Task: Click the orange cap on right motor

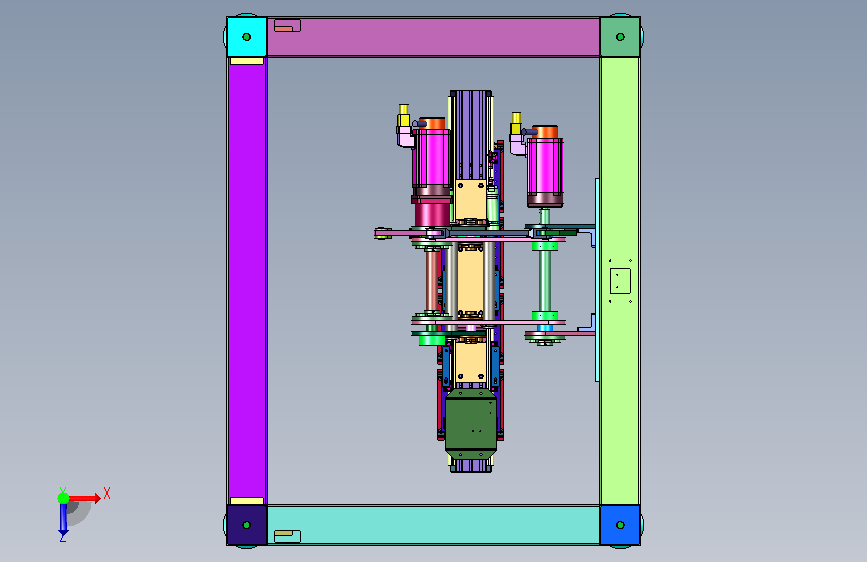Action: [x=545, y=131]
